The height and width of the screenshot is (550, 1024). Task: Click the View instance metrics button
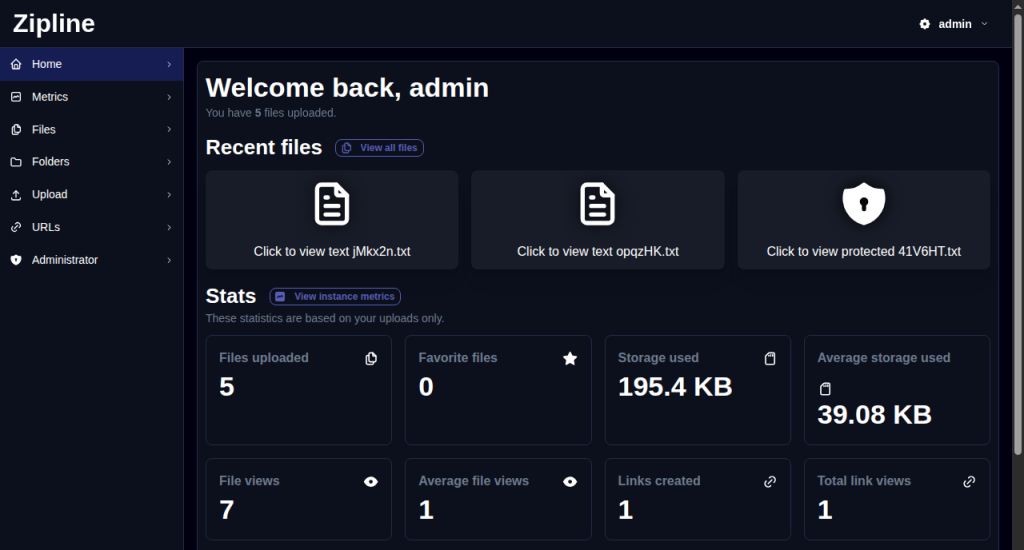(x=335, y=297)
